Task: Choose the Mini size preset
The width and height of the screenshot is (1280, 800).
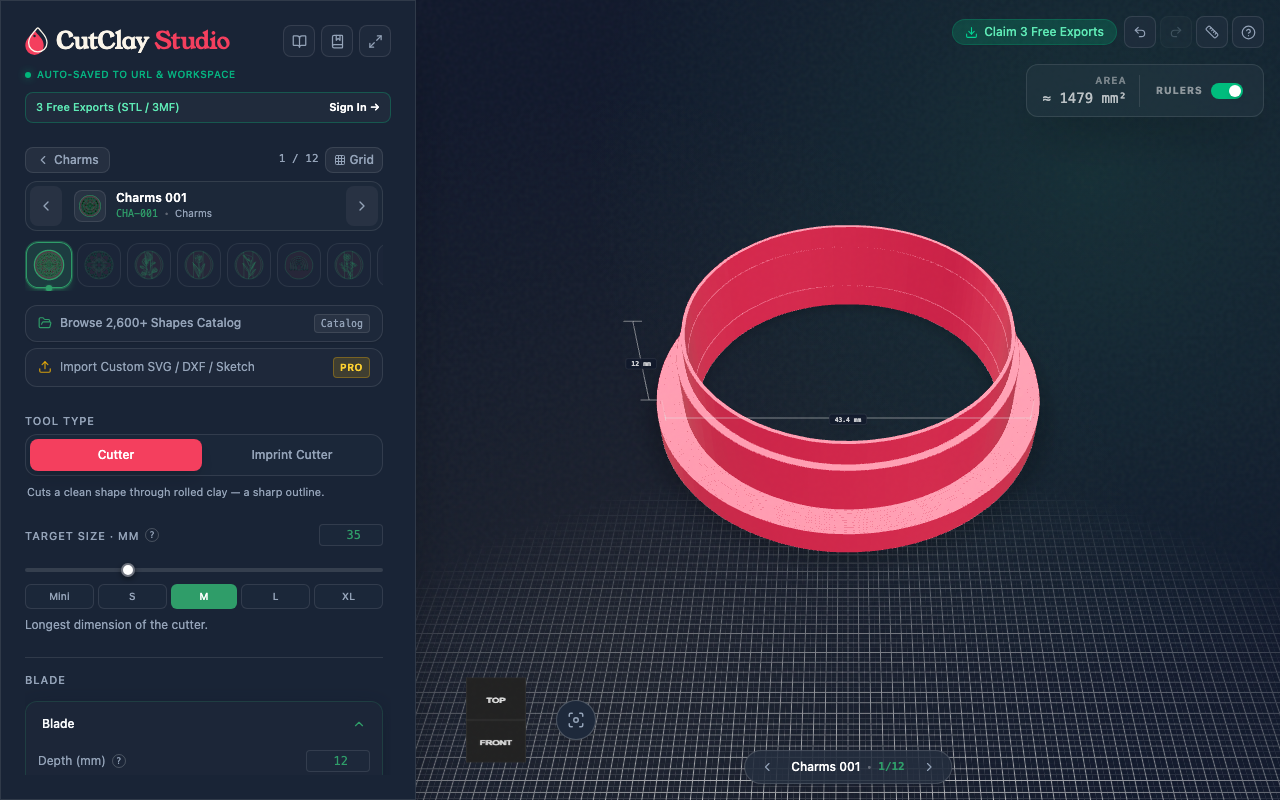Action: 60,597
